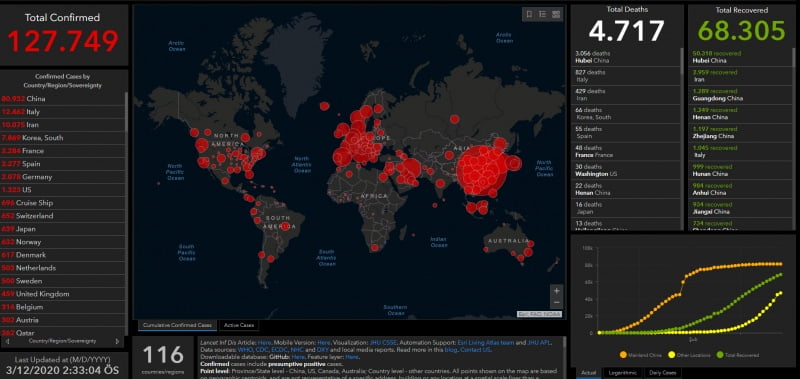Go to previous list with left arrow
The height and width of the screenshot is (379, 800).
pyautogui.click(x=8, y=341)
